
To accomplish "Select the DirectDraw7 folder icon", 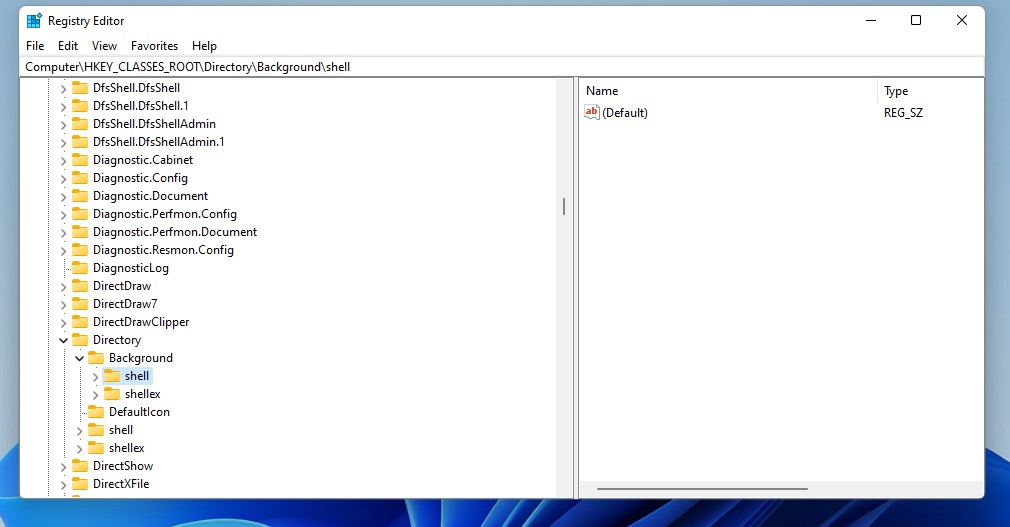I will coord(80,303).
